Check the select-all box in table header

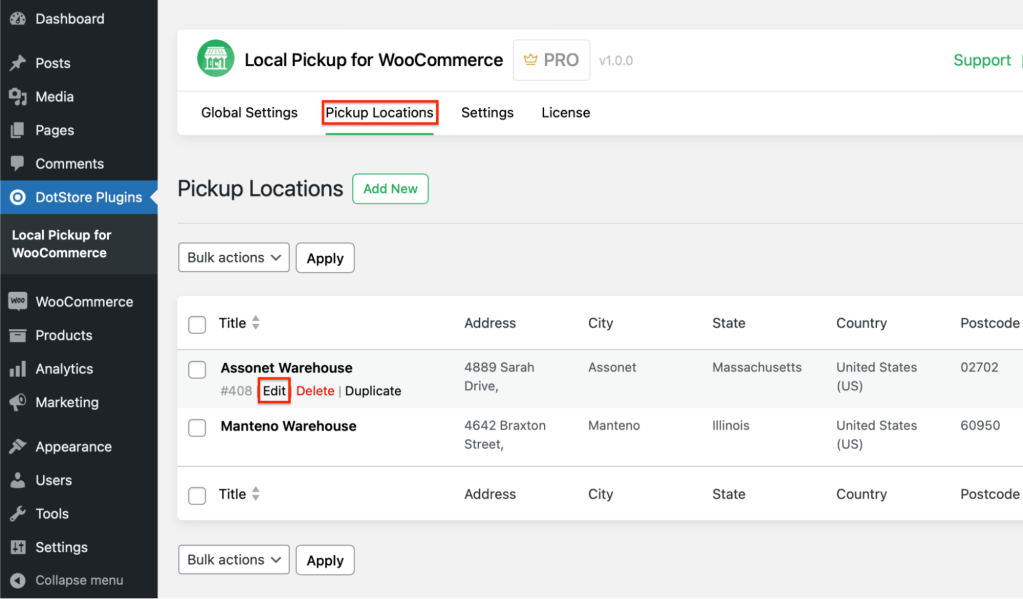(197, 324)
